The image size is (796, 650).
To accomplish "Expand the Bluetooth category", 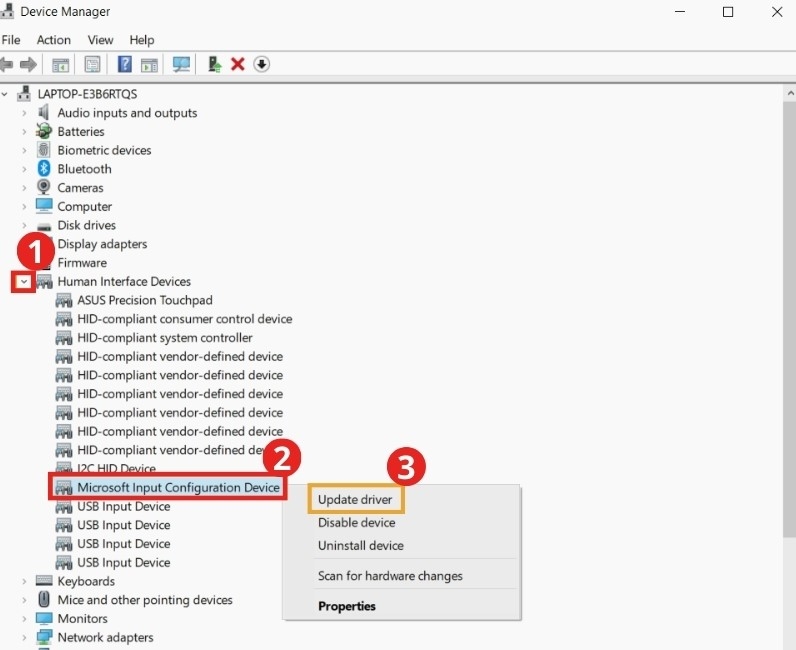I will click(24, 169).
